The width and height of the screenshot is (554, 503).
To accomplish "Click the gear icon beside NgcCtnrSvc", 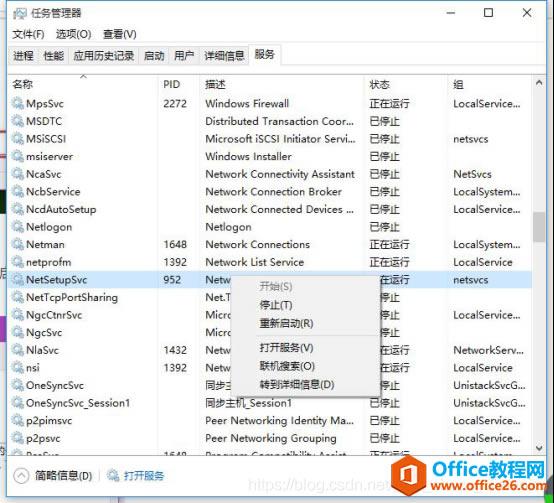I will click(17, 315).
